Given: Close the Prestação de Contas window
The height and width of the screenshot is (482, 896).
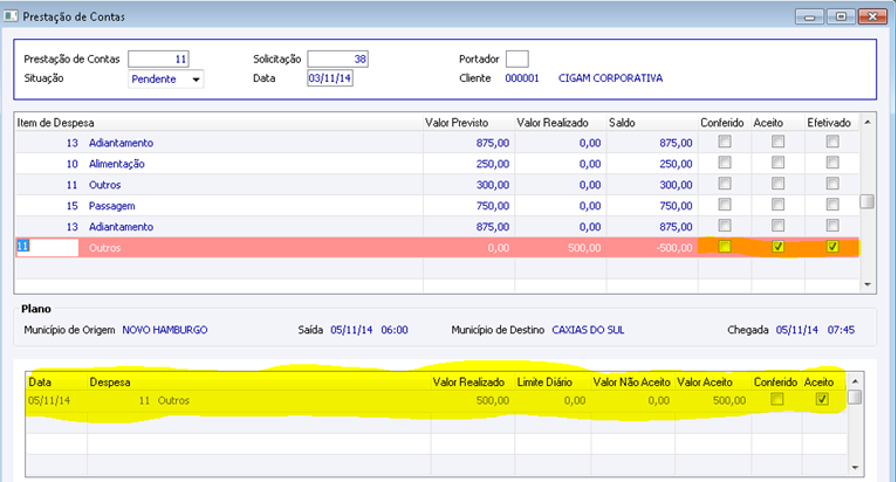Looking at the screenshot, I should [873, 15].
